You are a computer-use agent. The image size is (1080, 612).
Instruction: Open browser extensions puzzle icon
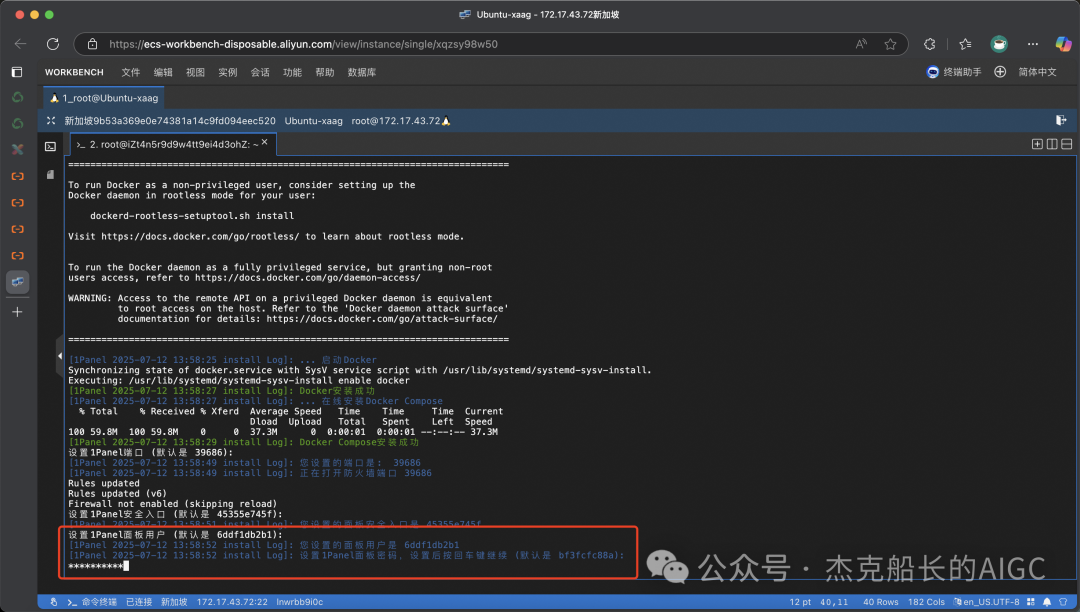pyautogui.click(x=930, y=44)
